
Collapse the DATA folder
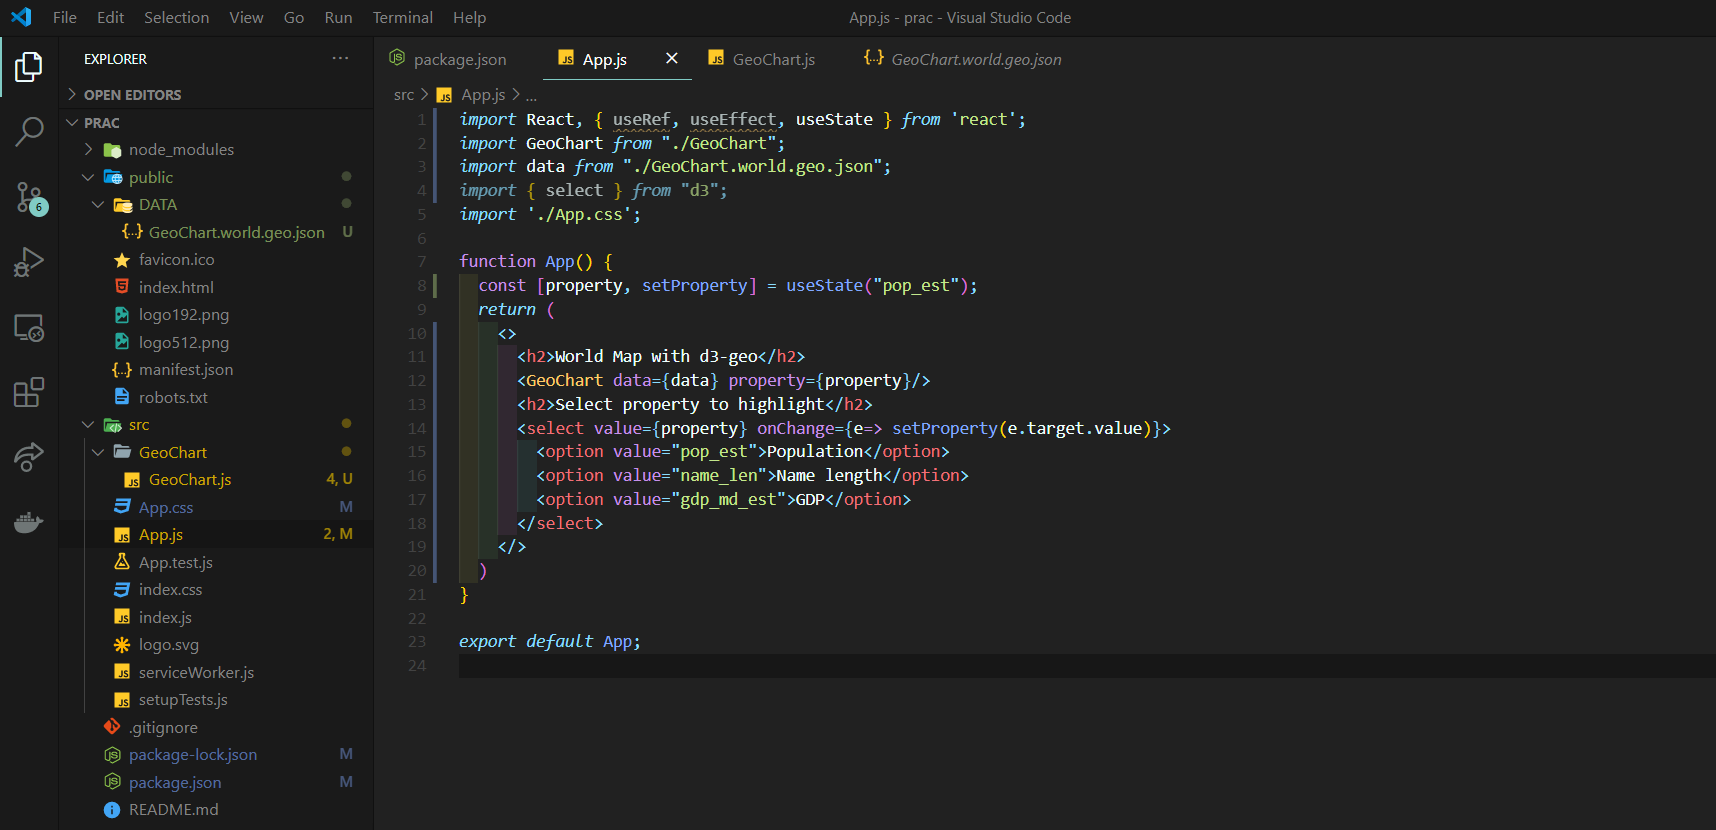click(x=157, y=205)
